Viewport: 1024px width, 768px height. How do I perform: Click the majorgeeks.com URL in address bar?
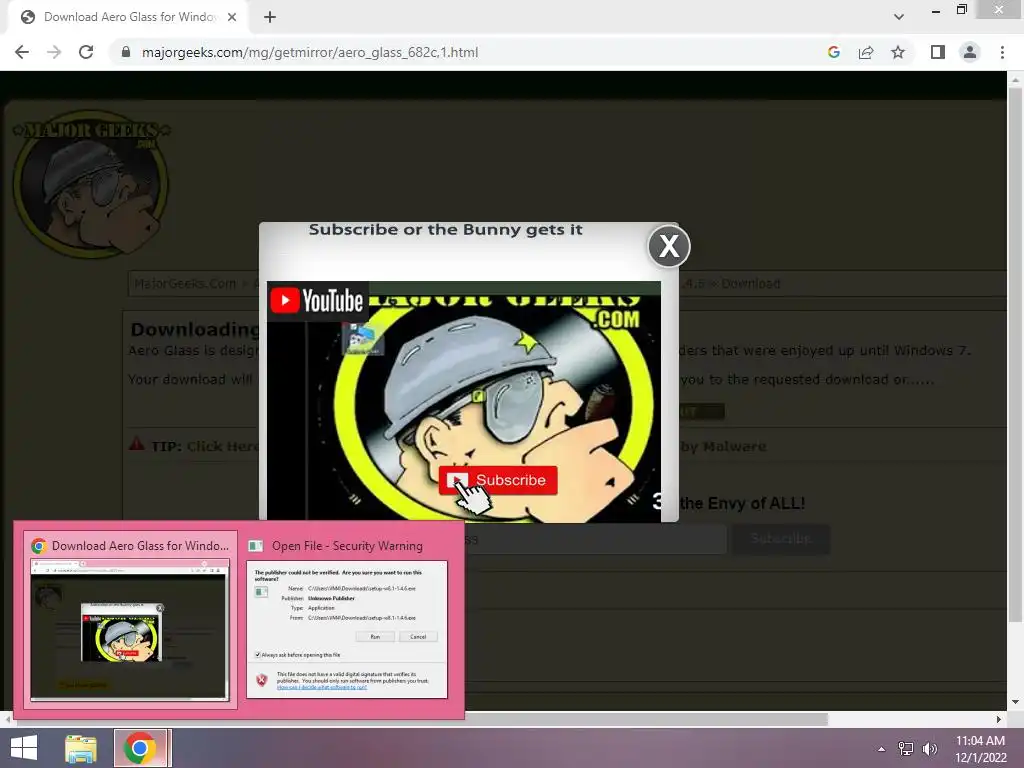[x=310, y=52]
